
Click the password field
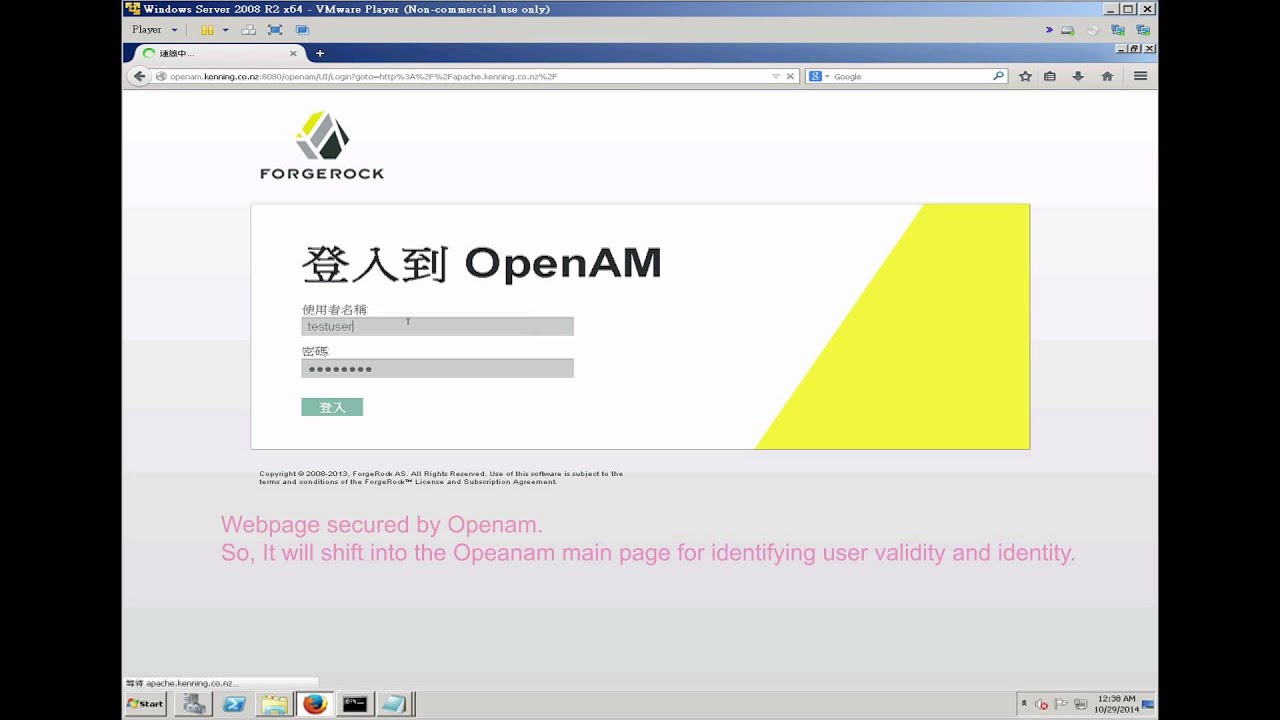[437, 368]
